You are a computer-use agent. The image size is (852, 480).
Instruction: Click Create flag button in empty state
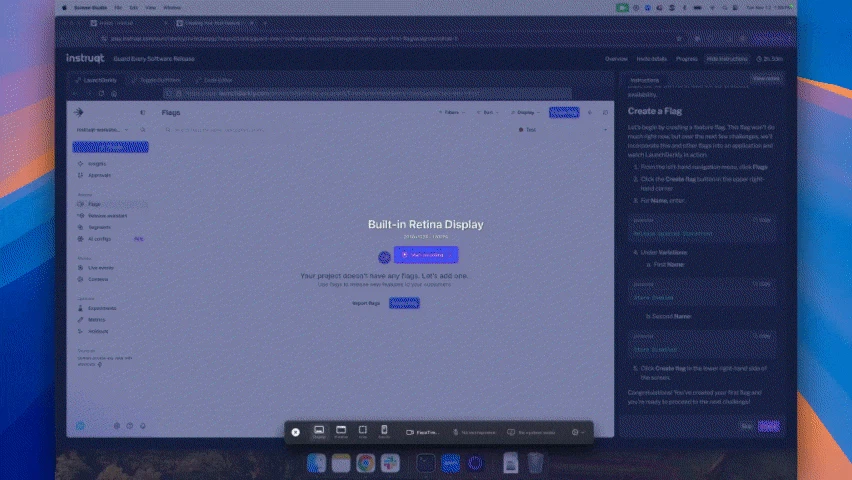click(404, 303)
